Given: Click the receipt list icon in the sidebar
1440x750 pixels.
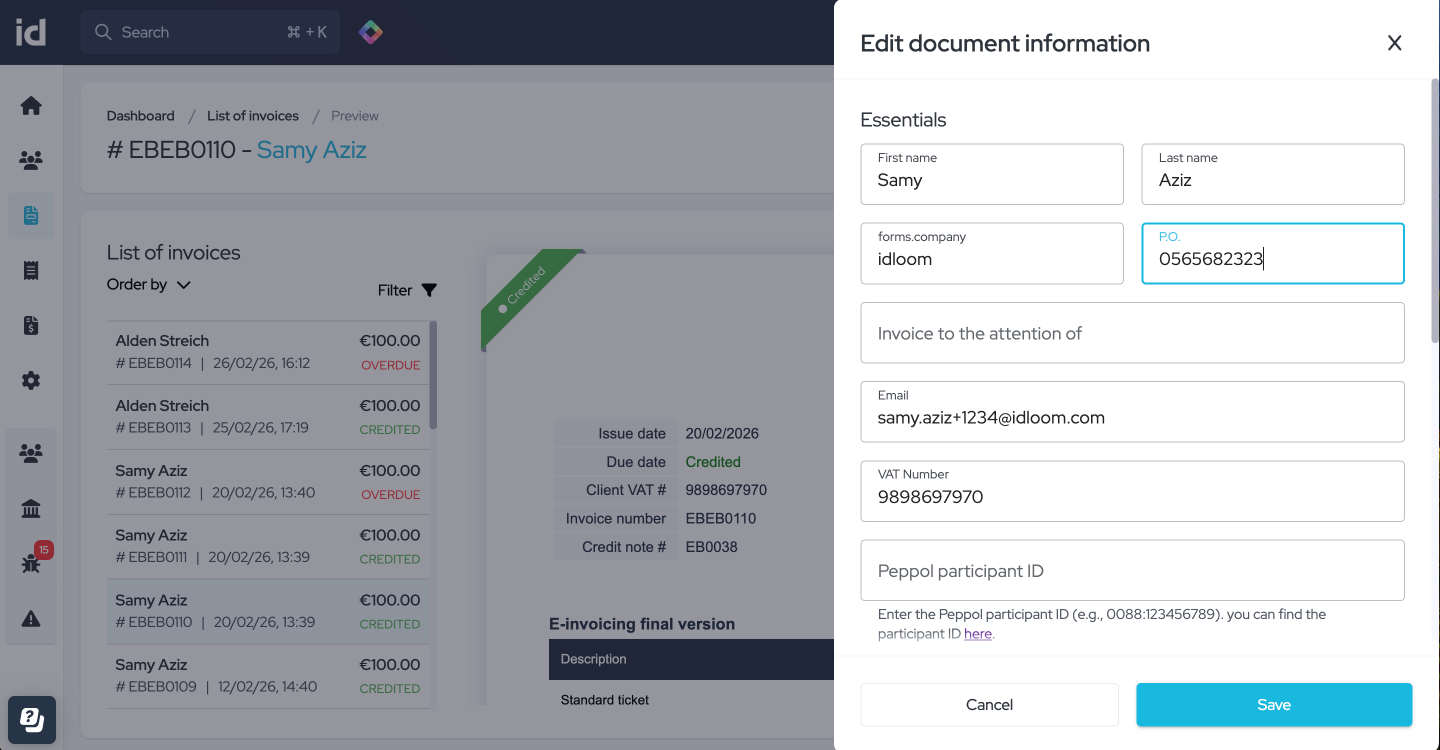Looking at the screenshot, I should pos(31,269).
